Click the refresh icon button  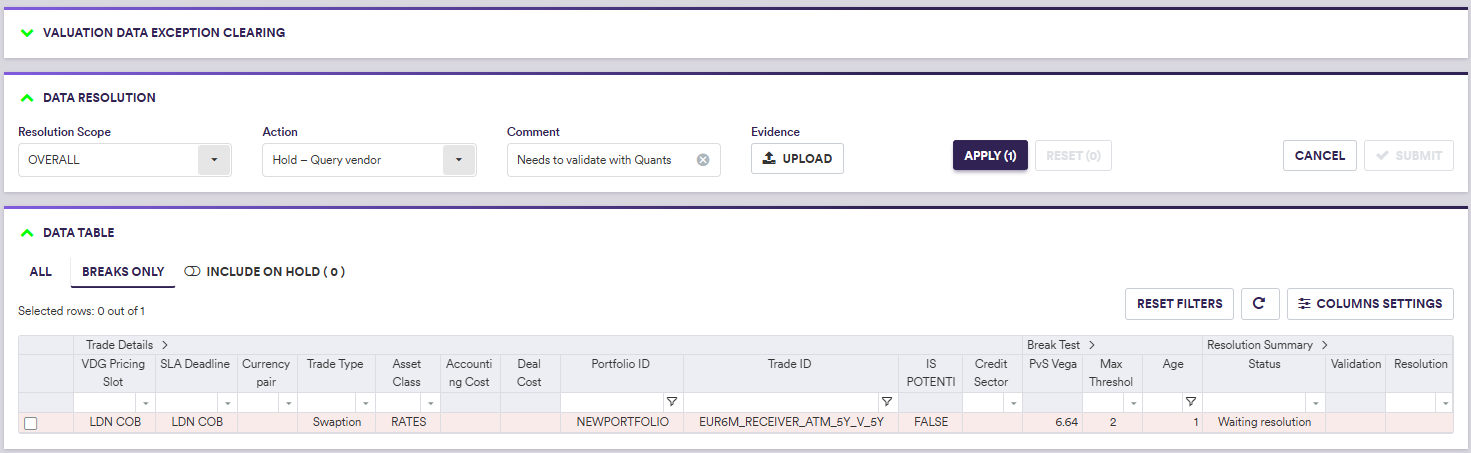click(1259, 303)
